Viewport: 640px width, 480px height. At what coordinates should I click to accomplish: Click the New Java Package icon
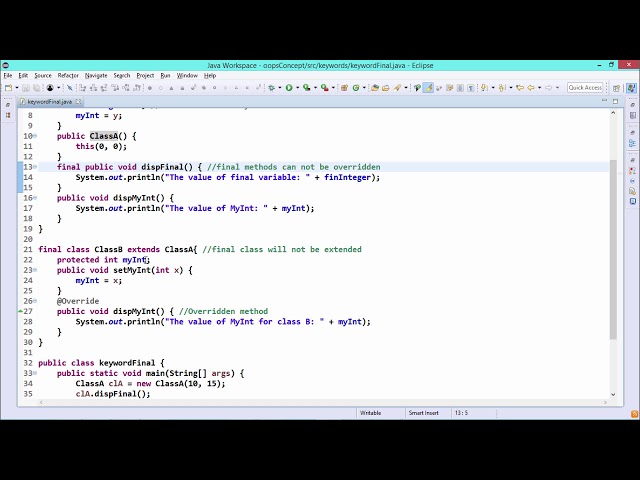click(x=344, y=88)
